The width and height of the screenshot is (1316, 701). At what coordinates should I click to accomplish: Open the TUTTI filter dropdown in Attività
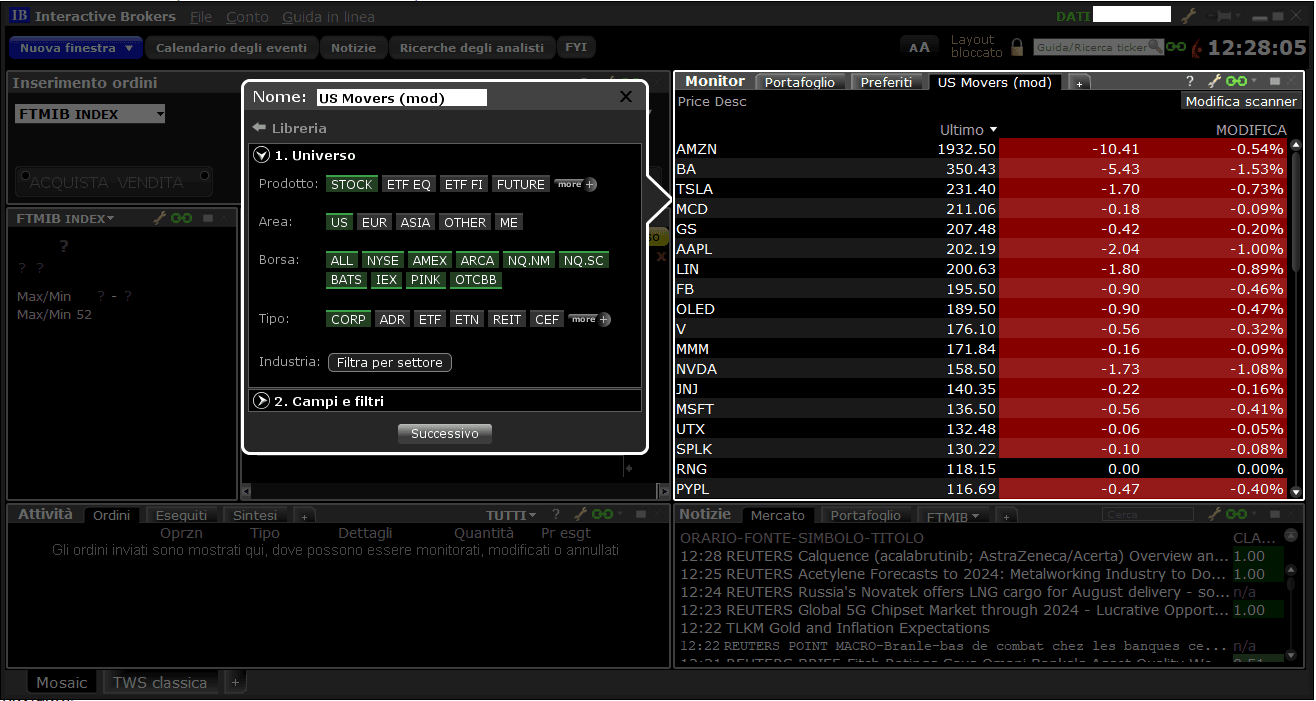(511, 515)
